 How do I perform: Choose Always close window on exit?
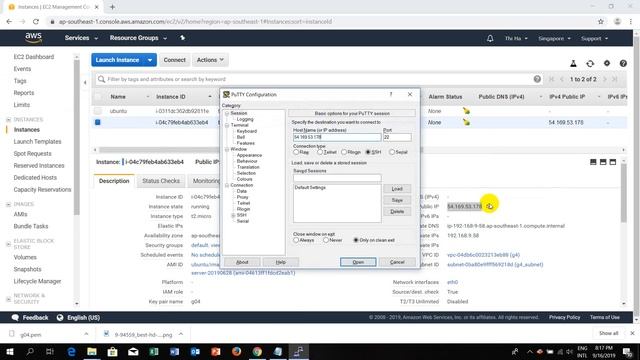[x=296, y=240]
